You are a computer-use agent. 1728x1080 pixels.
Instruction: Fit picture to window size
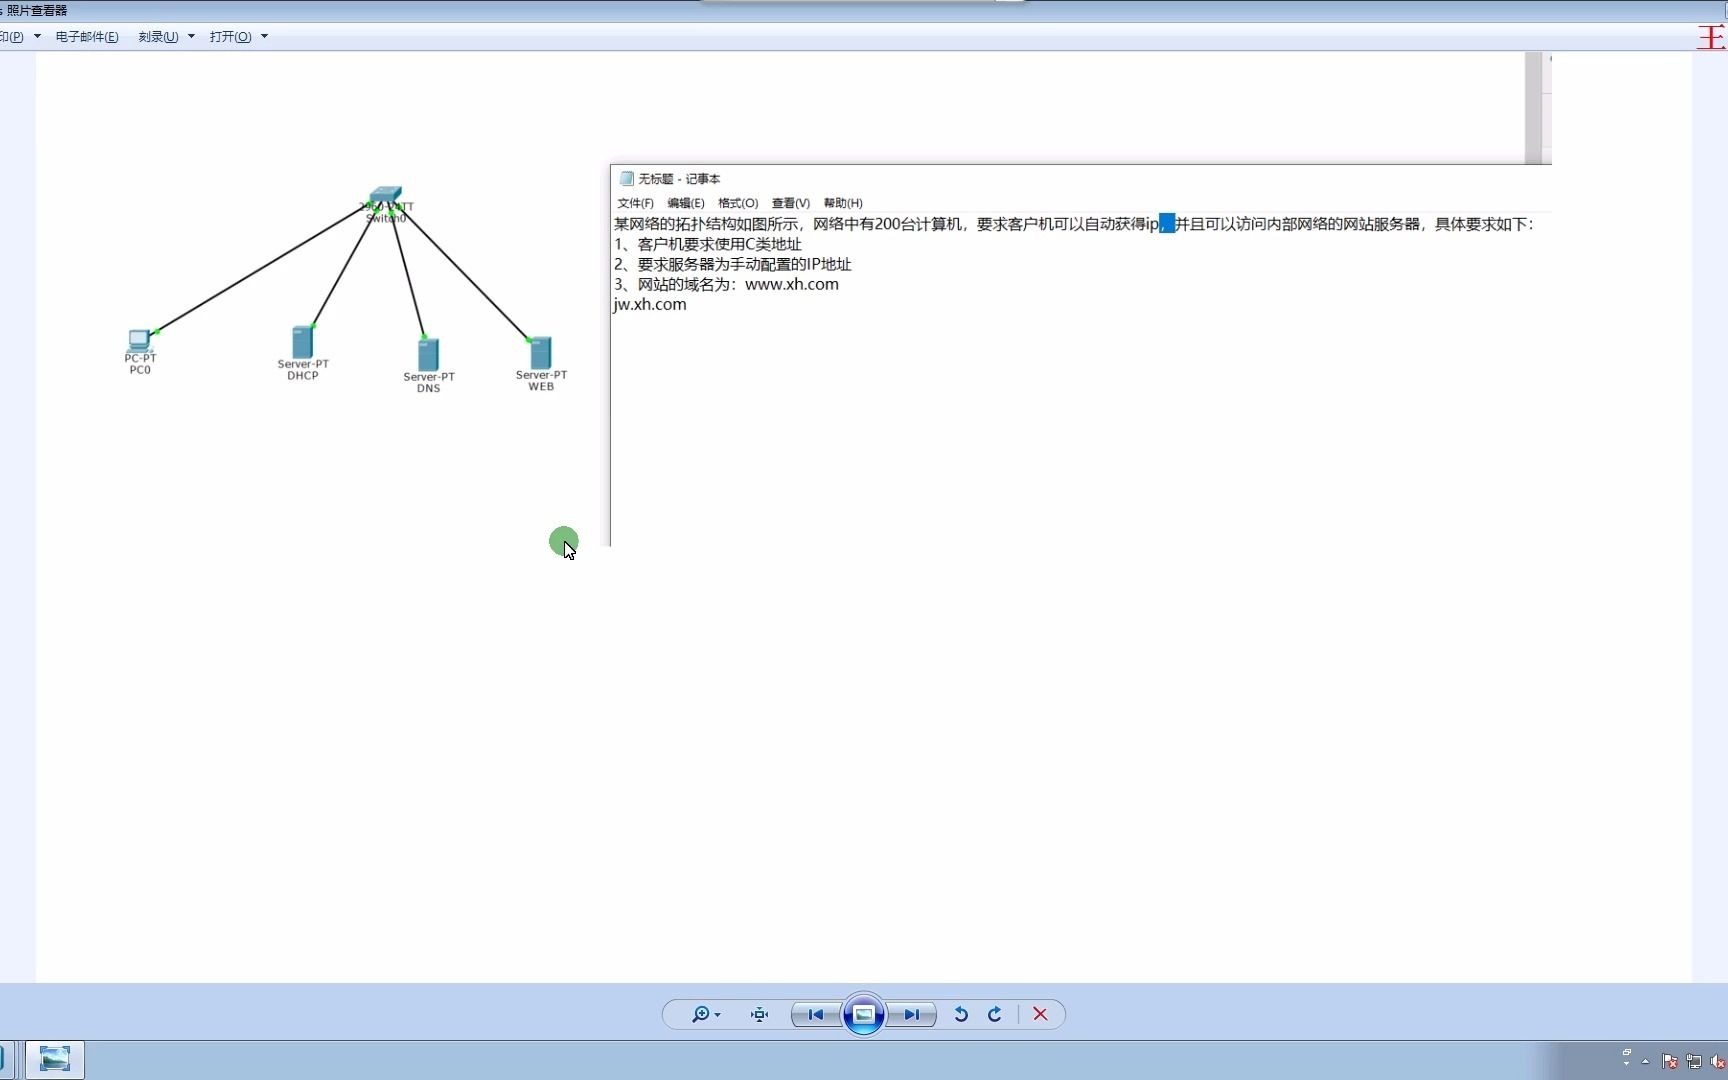tap(760, 1014)
